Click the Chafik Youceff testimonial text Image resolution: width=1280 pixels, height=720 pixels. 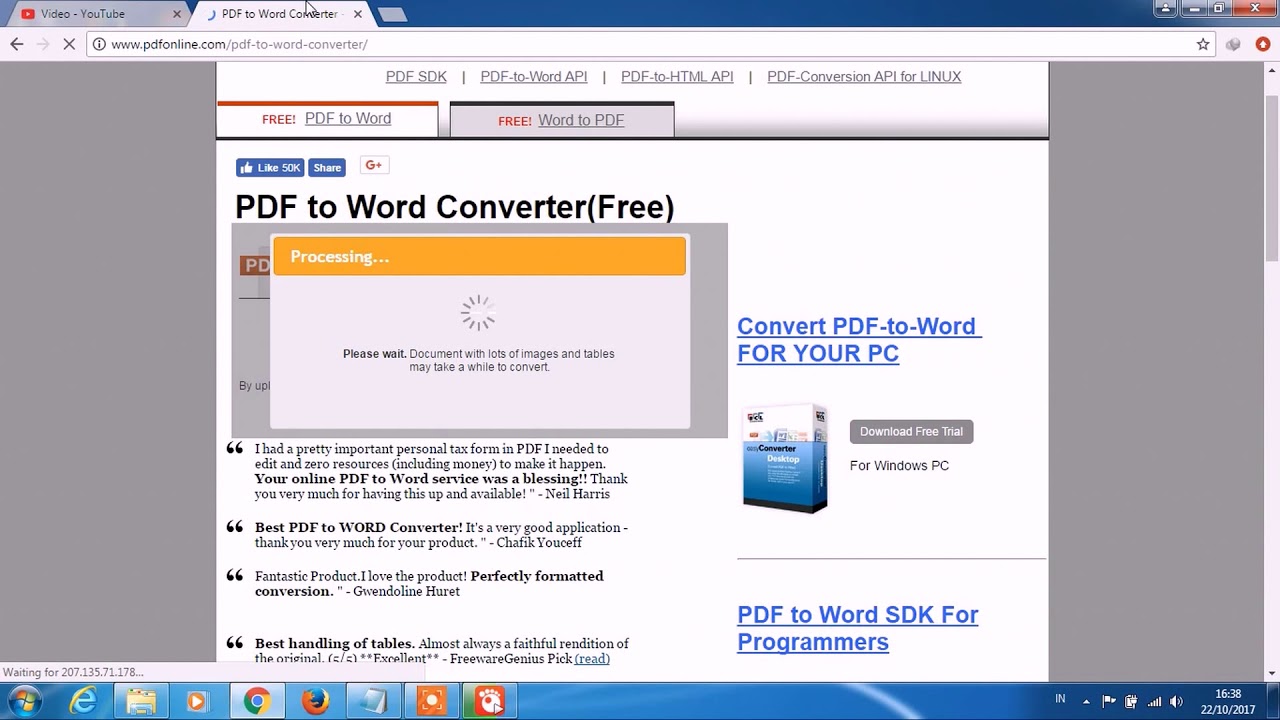(x=441, y=535)
